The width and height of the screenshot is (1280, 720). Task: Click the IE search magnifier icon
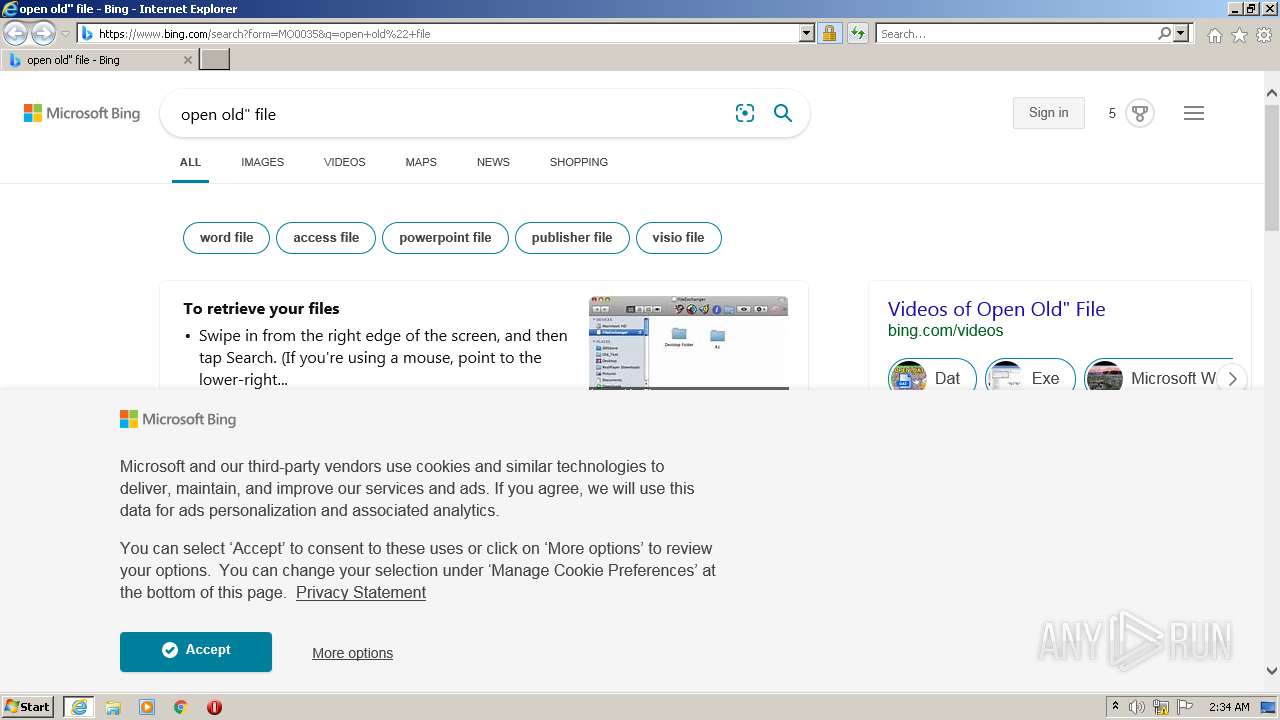coord(1164,34)
